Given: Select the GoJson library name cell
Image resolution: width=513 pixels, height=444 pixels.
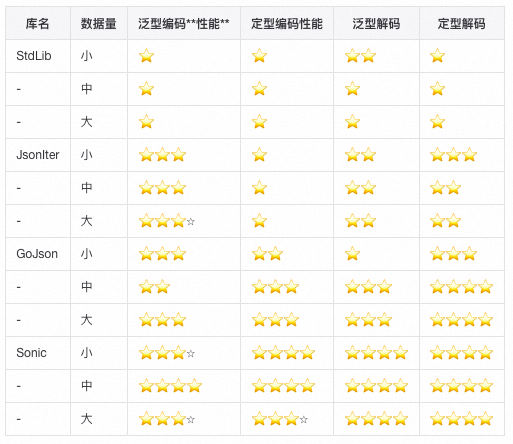Looking at the screenshot, I should (37, 254).
